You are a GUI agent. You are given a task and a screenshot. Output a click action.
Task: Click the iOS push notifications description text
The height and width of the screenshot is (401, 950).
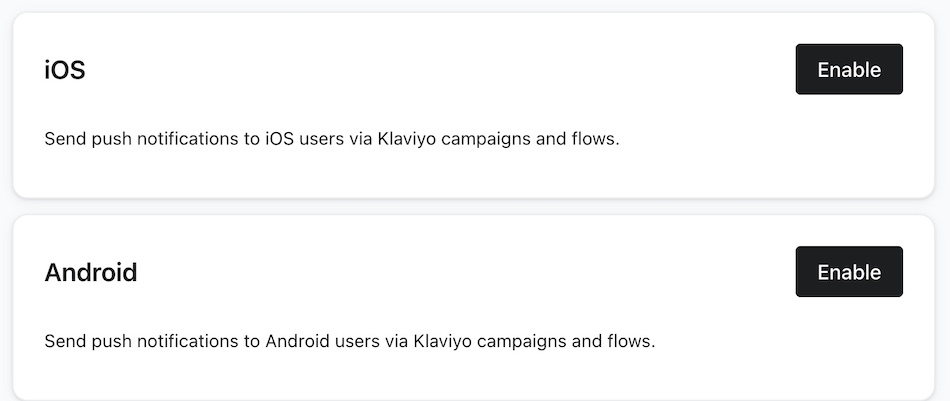332,139
